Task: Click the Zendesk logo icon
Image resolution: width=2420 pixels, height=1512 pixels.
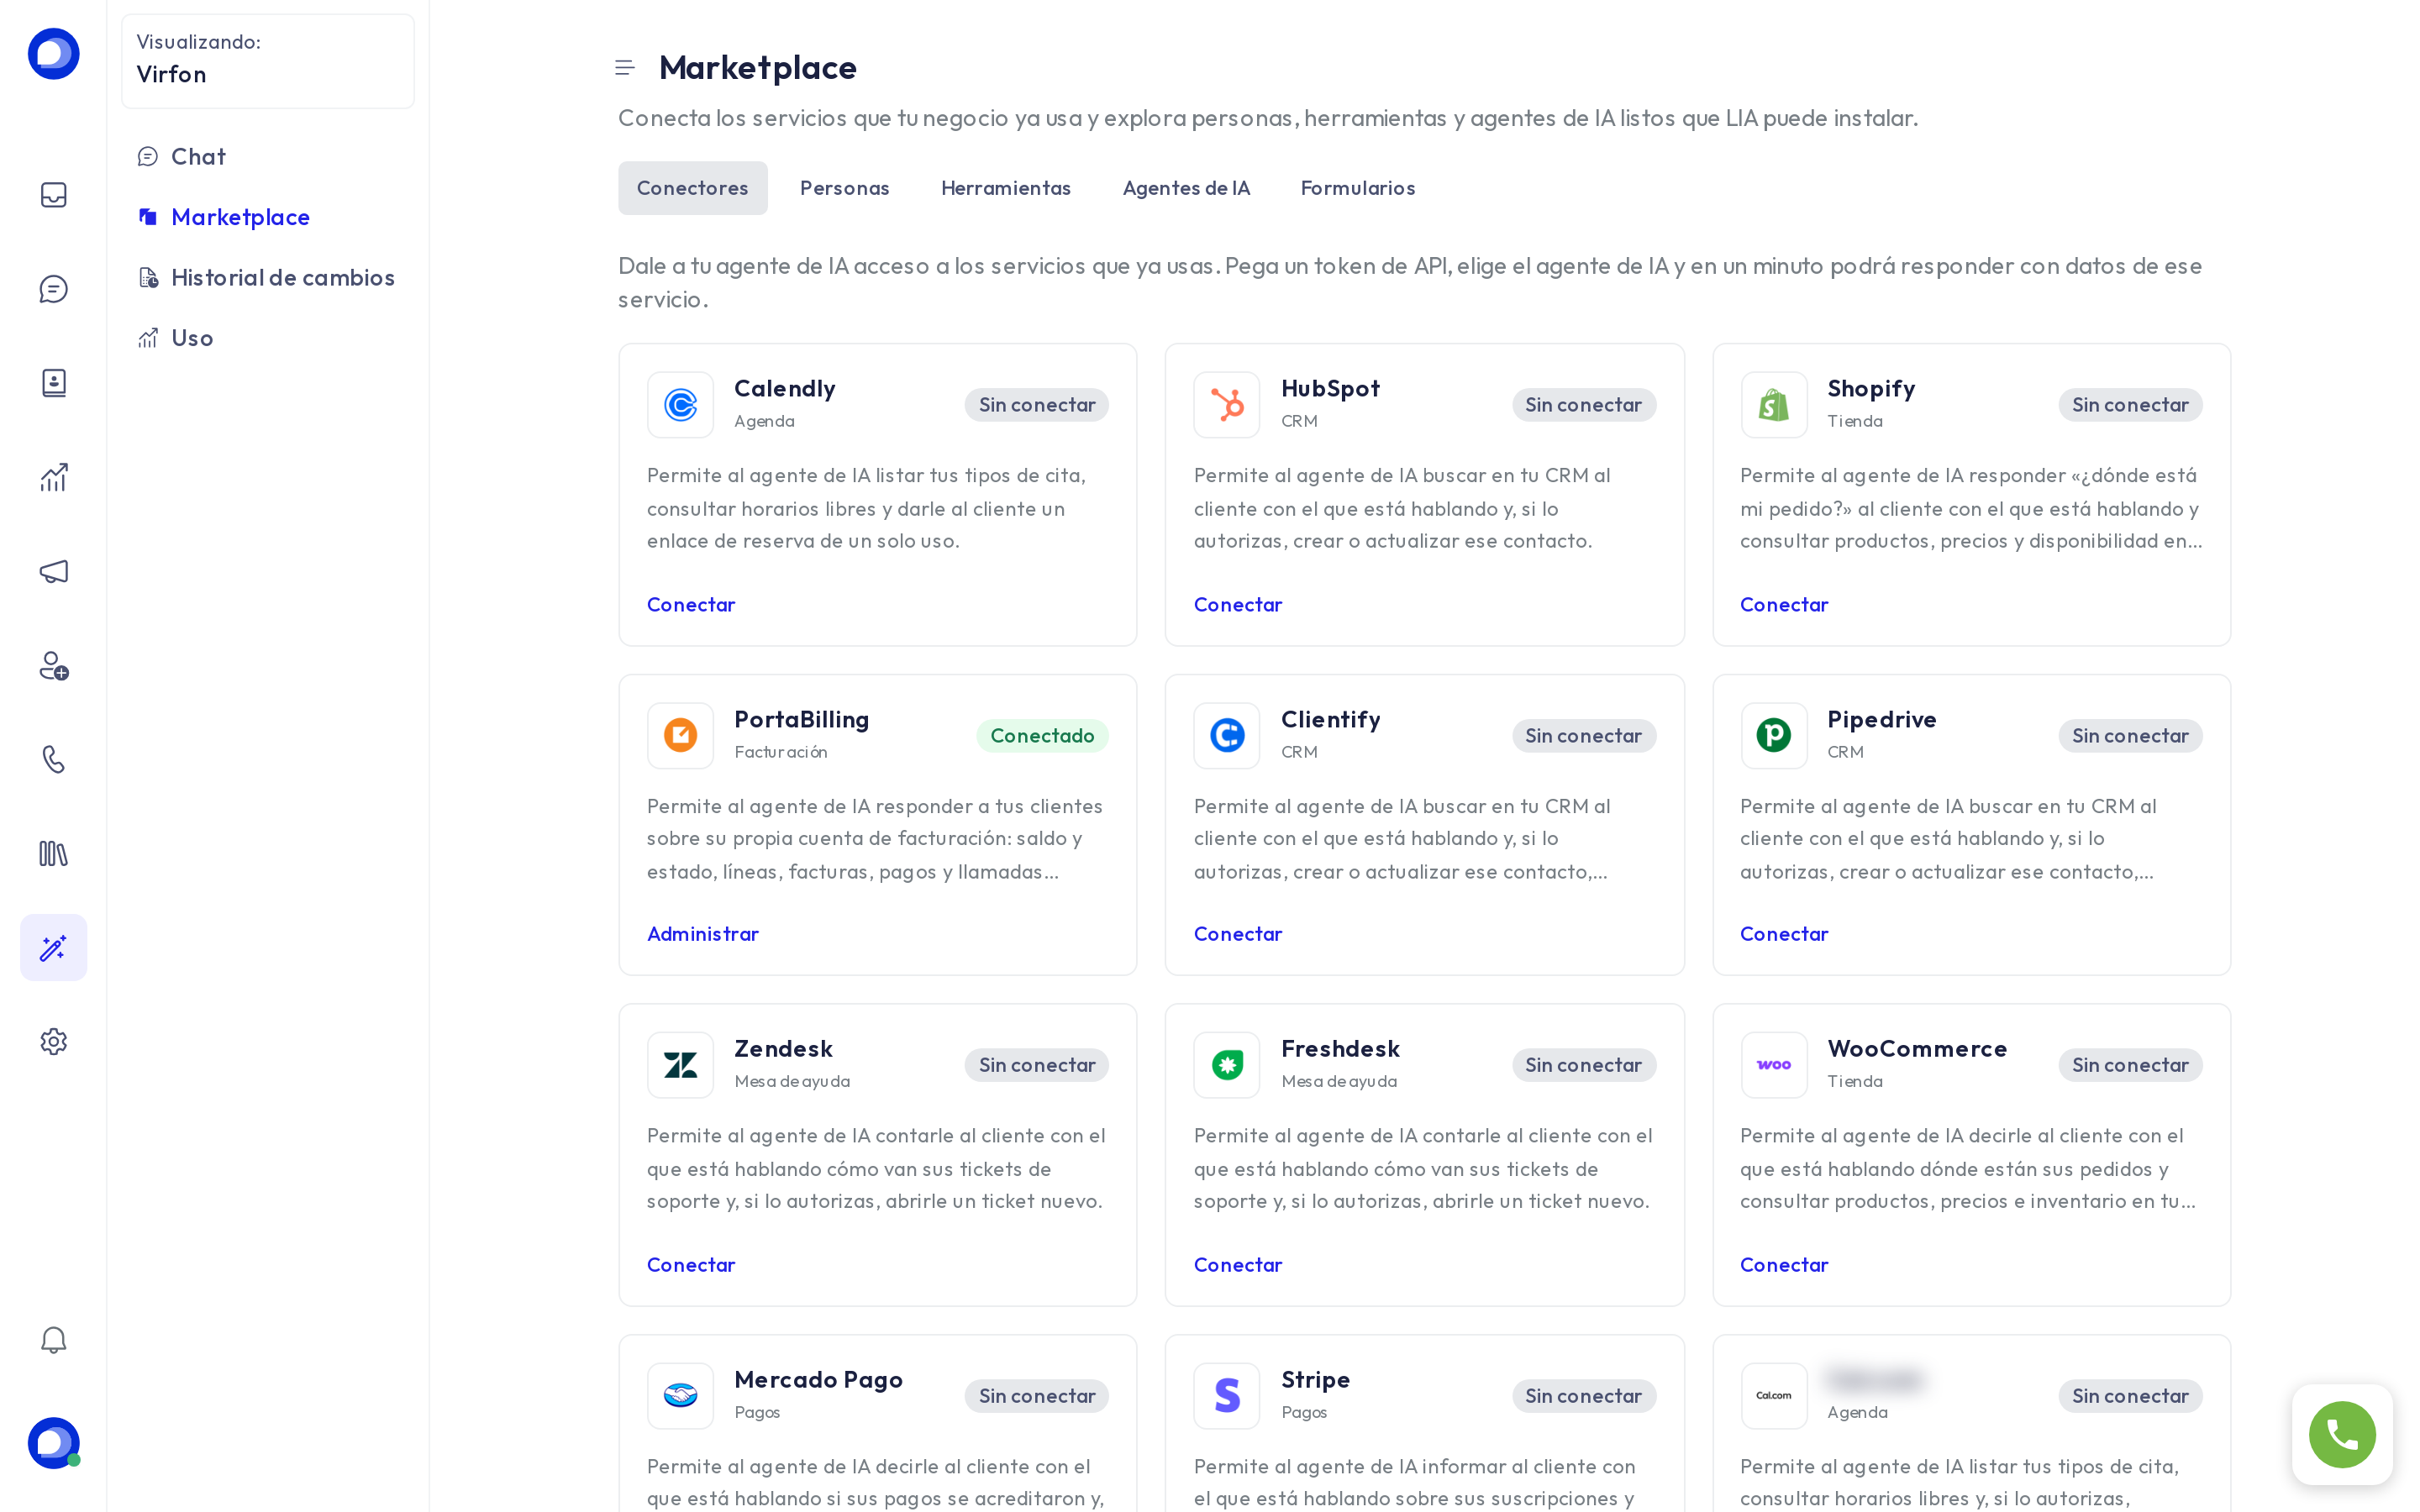Action: [680, 1065]
